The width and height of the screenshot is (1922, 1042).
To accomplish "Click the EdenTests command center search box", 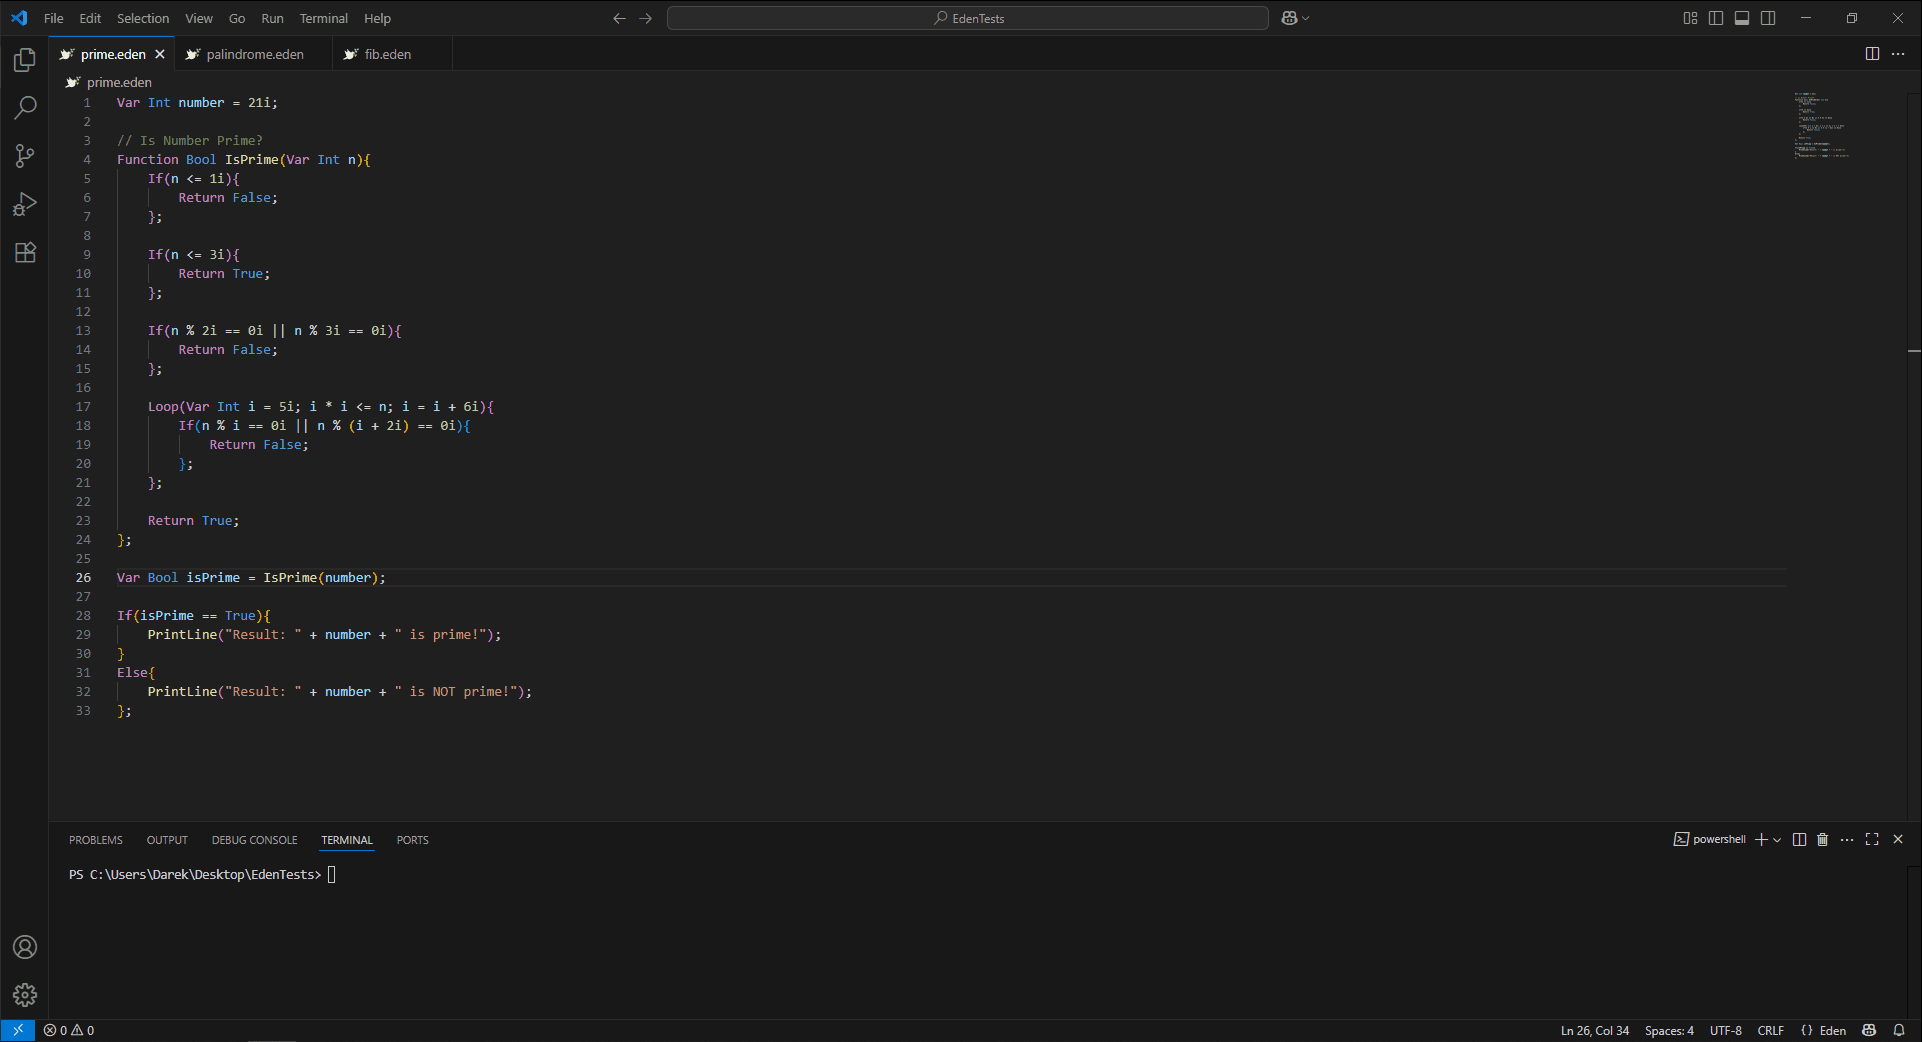I will click(968, 18).
